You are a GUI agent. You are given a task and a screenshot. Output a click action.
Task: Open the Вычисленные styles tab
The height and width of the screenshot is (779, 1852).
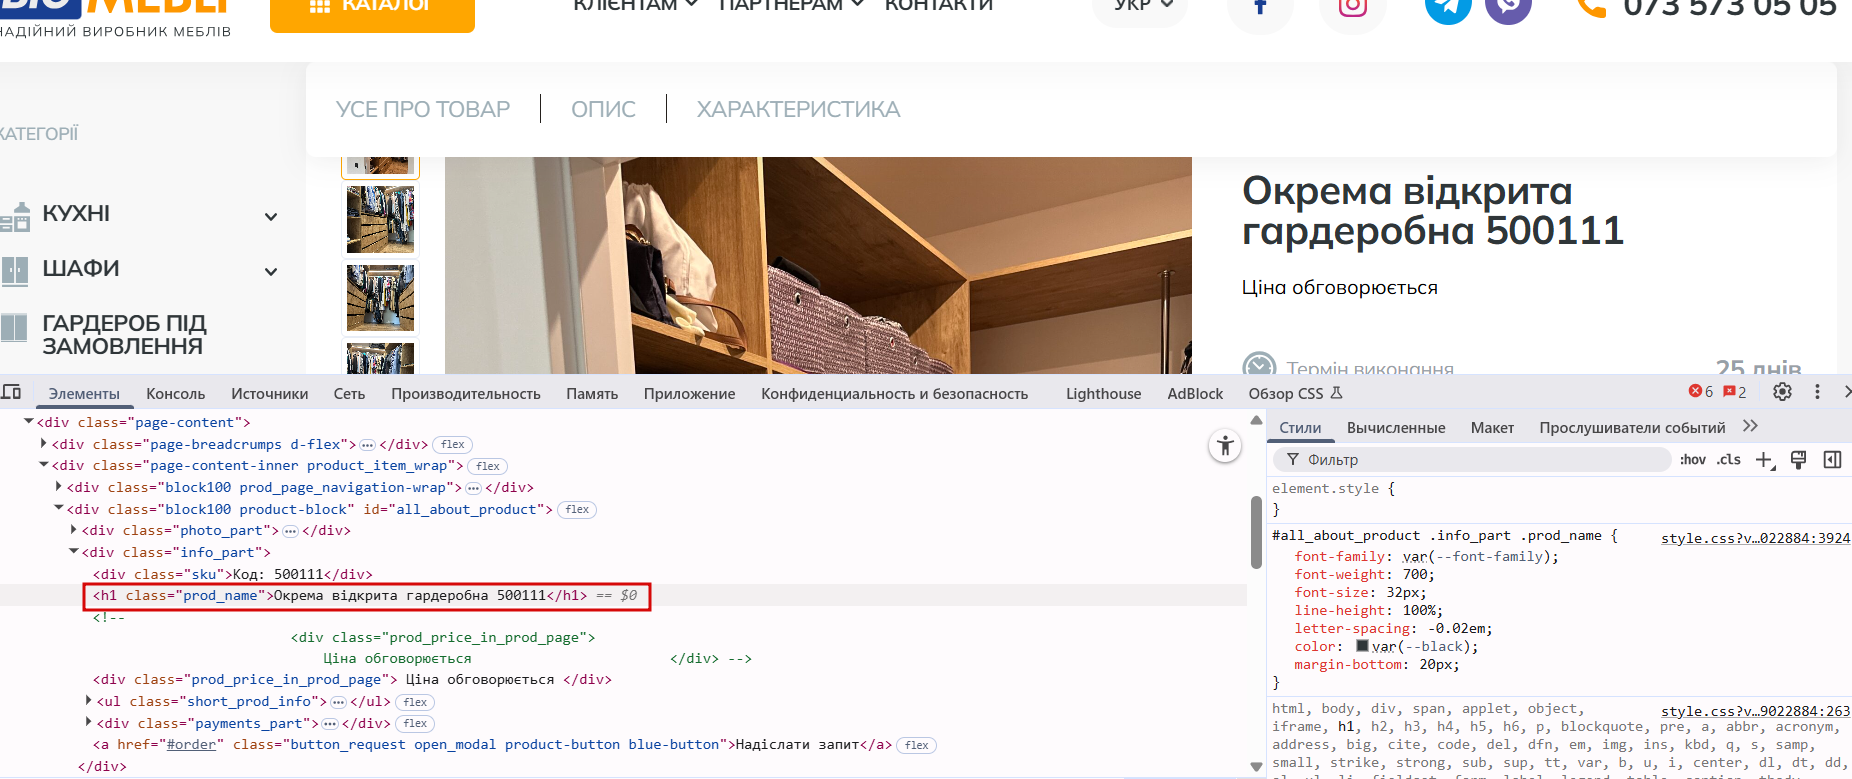click(x=1395, y=428)
